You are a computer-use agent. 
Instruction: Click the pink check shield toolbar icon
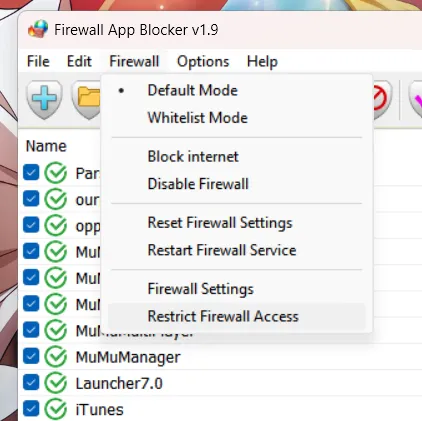[415, 99]
